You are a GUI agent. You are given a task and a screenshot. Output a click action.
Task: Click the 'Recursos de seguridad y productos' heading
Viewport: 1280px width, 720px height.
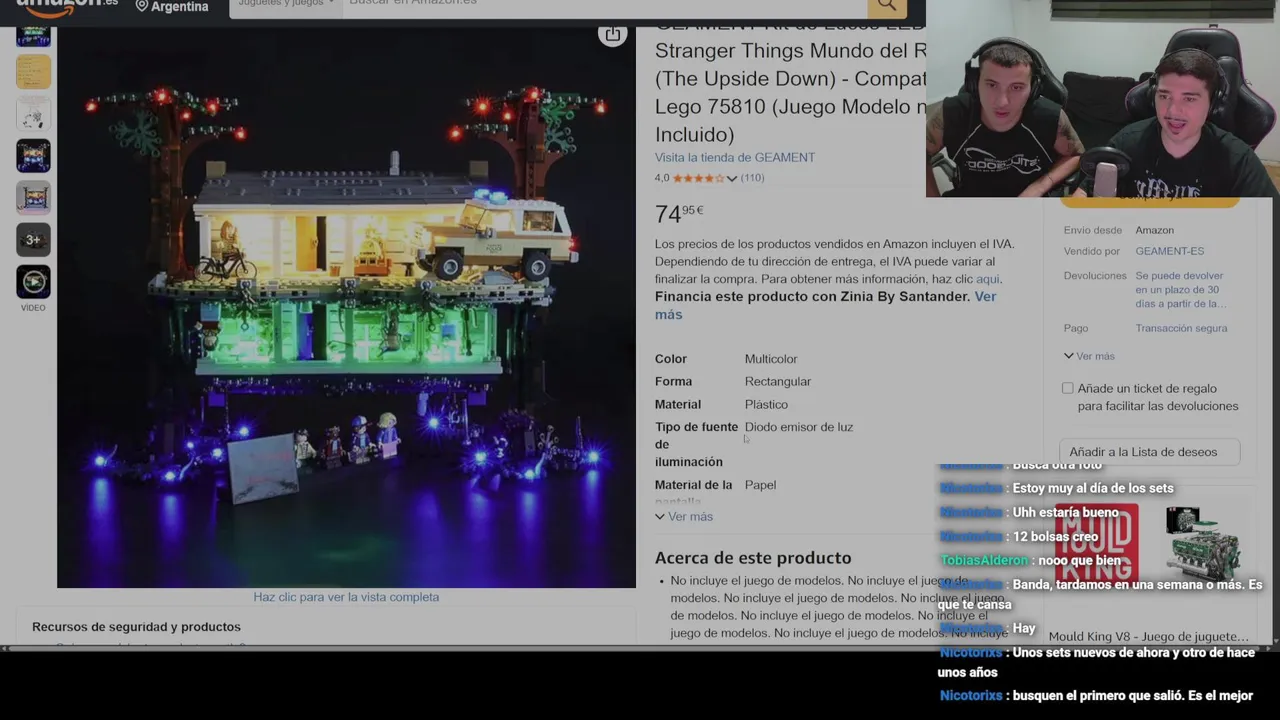point(136,627)
